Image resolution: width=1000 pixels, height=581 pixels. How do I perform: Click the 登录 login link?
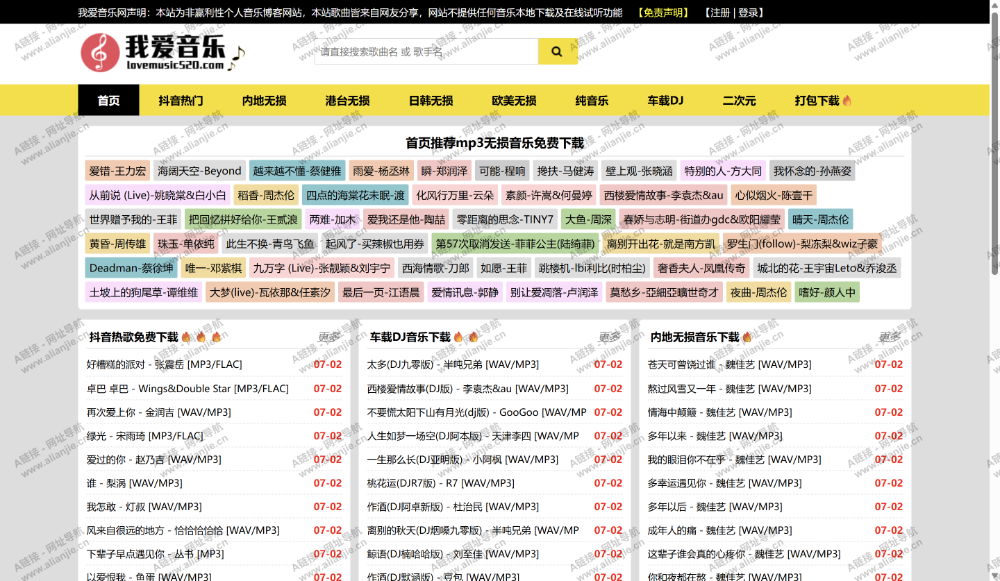tap(747, 12)
